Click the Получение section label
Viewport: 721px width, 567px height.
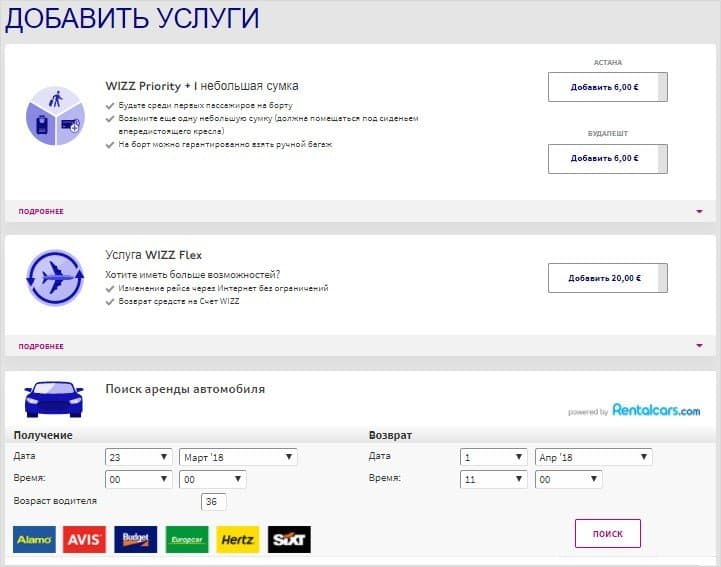(43, 435)
